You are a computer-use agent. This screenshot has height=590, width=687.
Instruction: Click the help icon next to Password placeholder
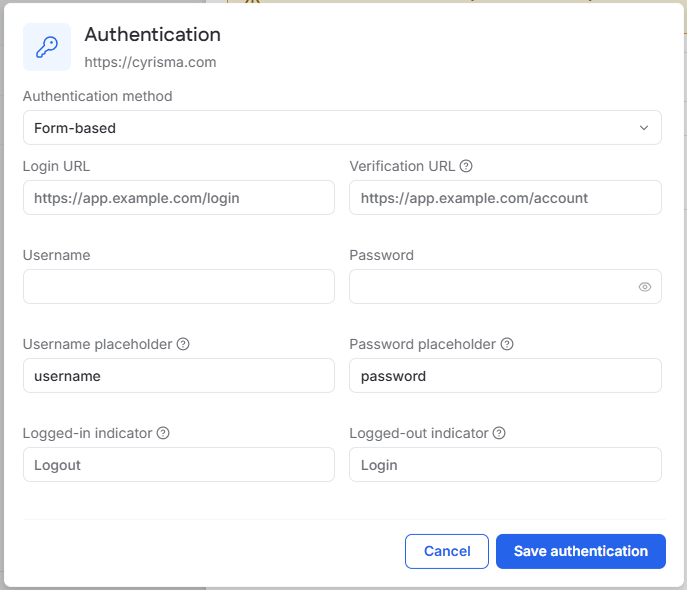[x=507, y=344]
